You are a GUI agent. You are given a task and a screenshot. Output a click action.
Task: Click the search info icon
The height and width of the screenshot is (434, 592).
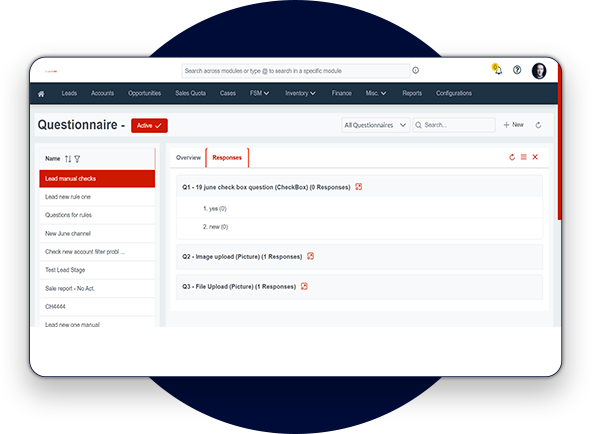416,70
